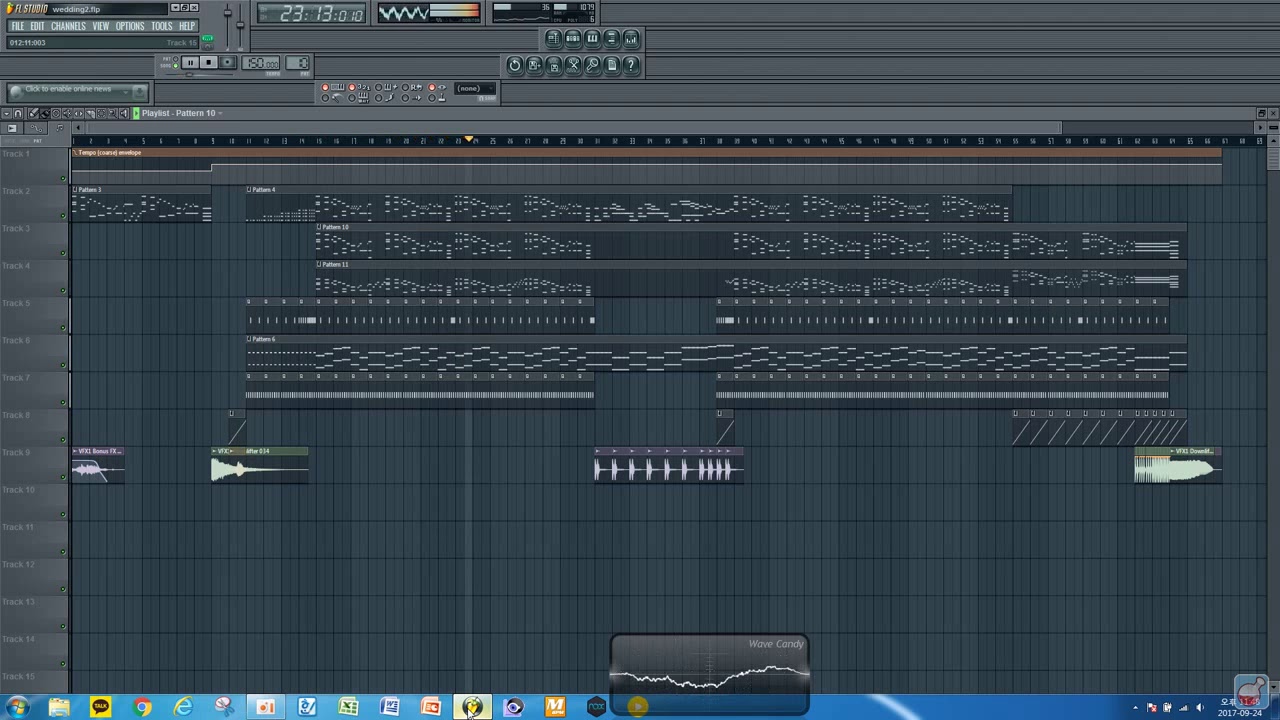The image size is (1280, 720).
Task: Pause the song playback
Action: click(x=190, y=63)
